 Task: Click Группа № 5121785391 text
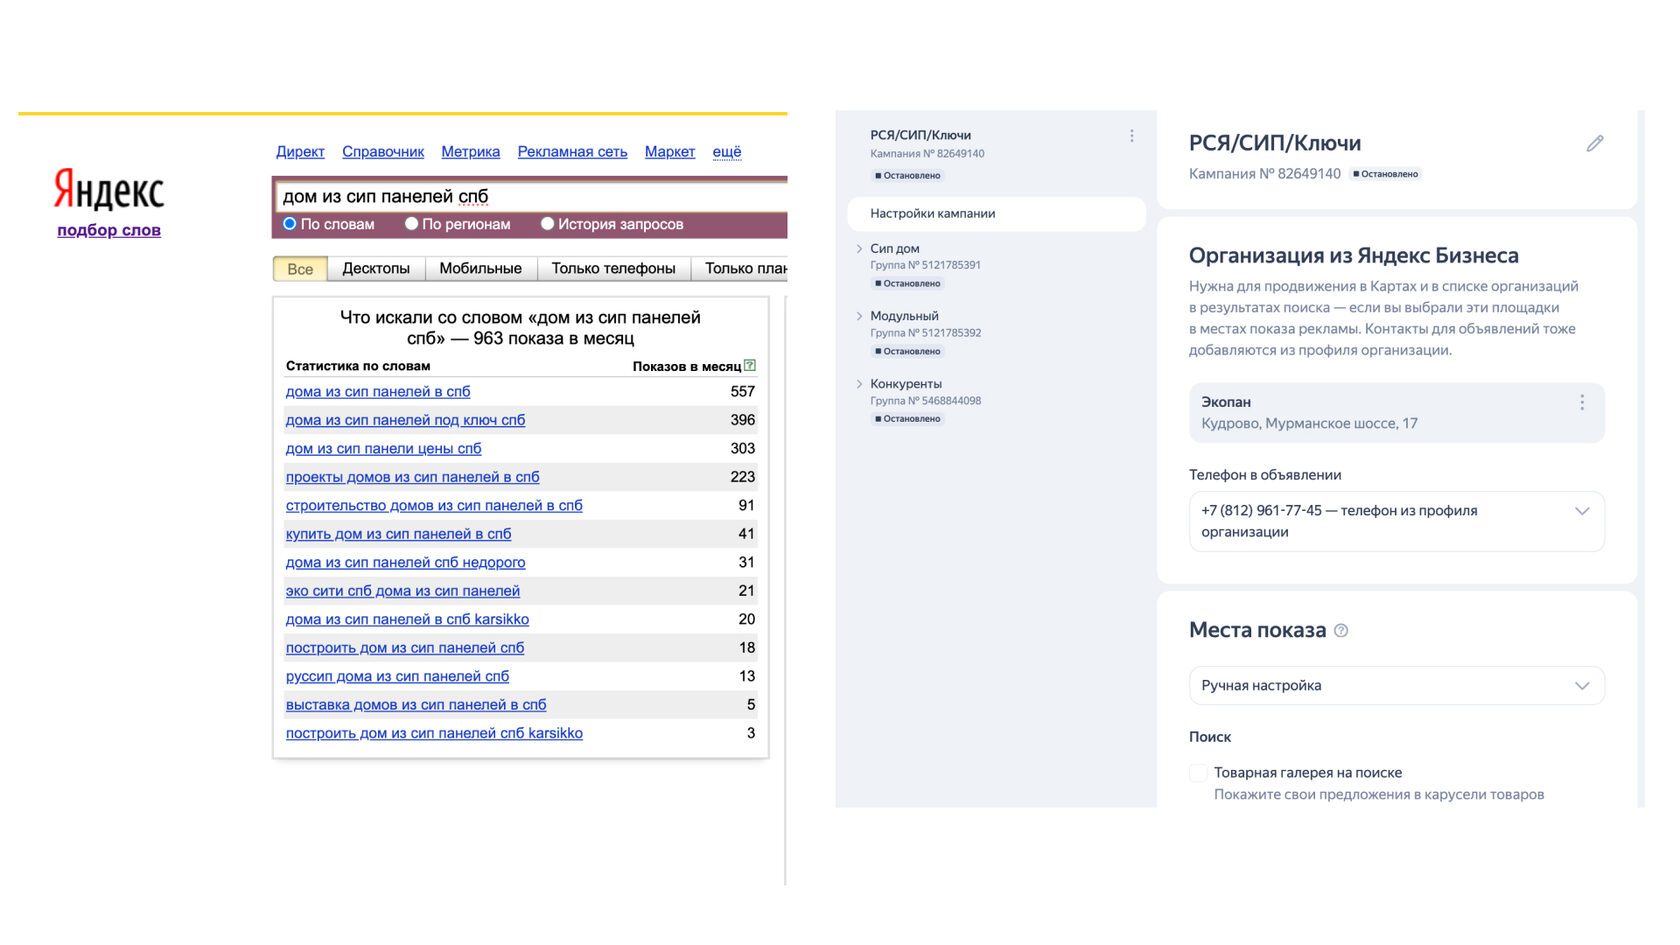tap(925, 266)
